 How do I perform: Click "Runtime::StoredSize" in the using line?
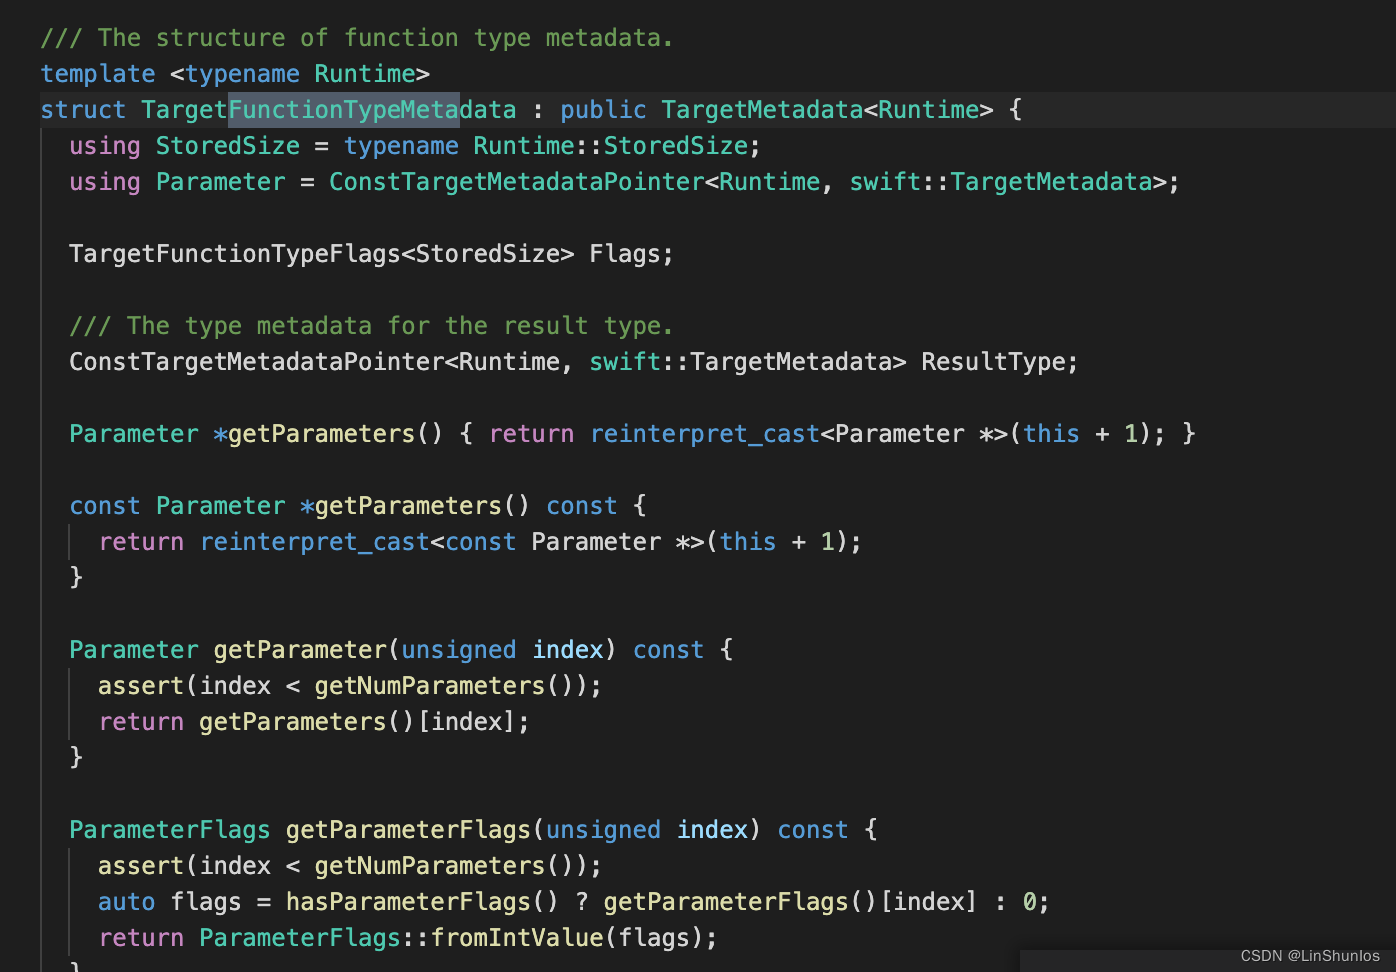click(610, 146)
